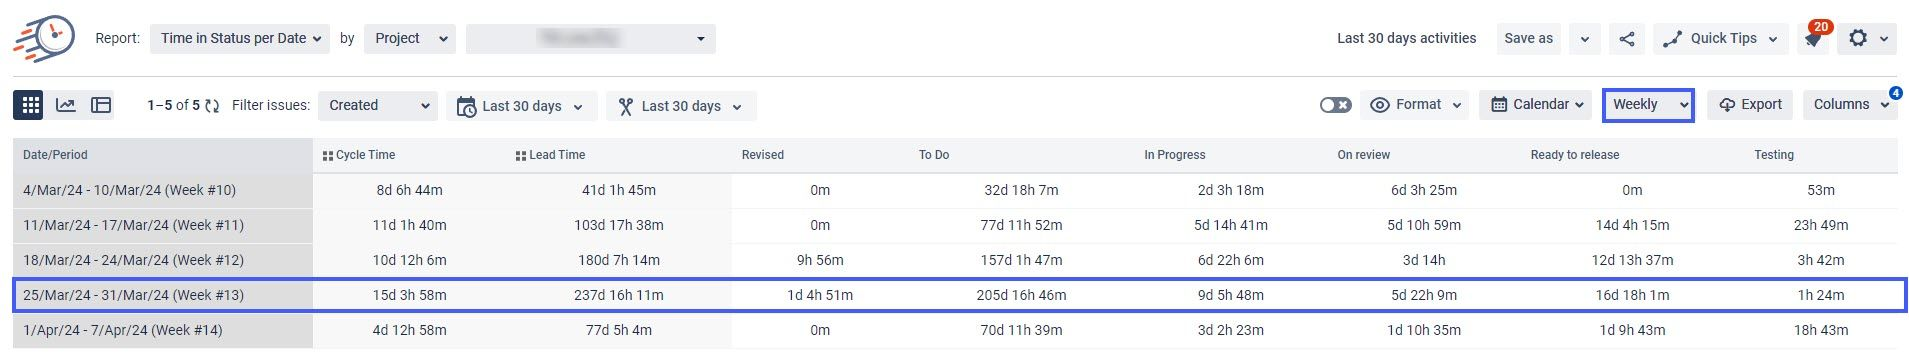
Task: Sort by the Cycle Time column header
Action: tap(365, 155)
